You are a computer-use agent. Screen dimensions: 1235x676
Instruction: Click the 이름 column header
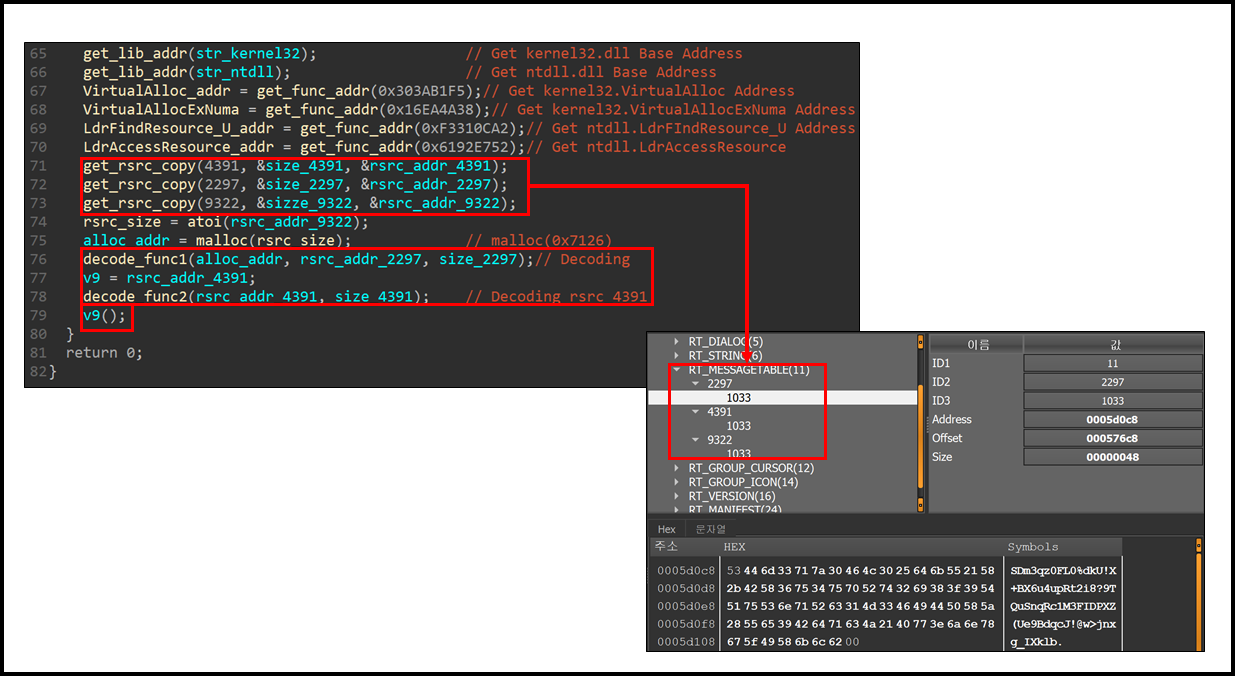(x=977, y=344)
